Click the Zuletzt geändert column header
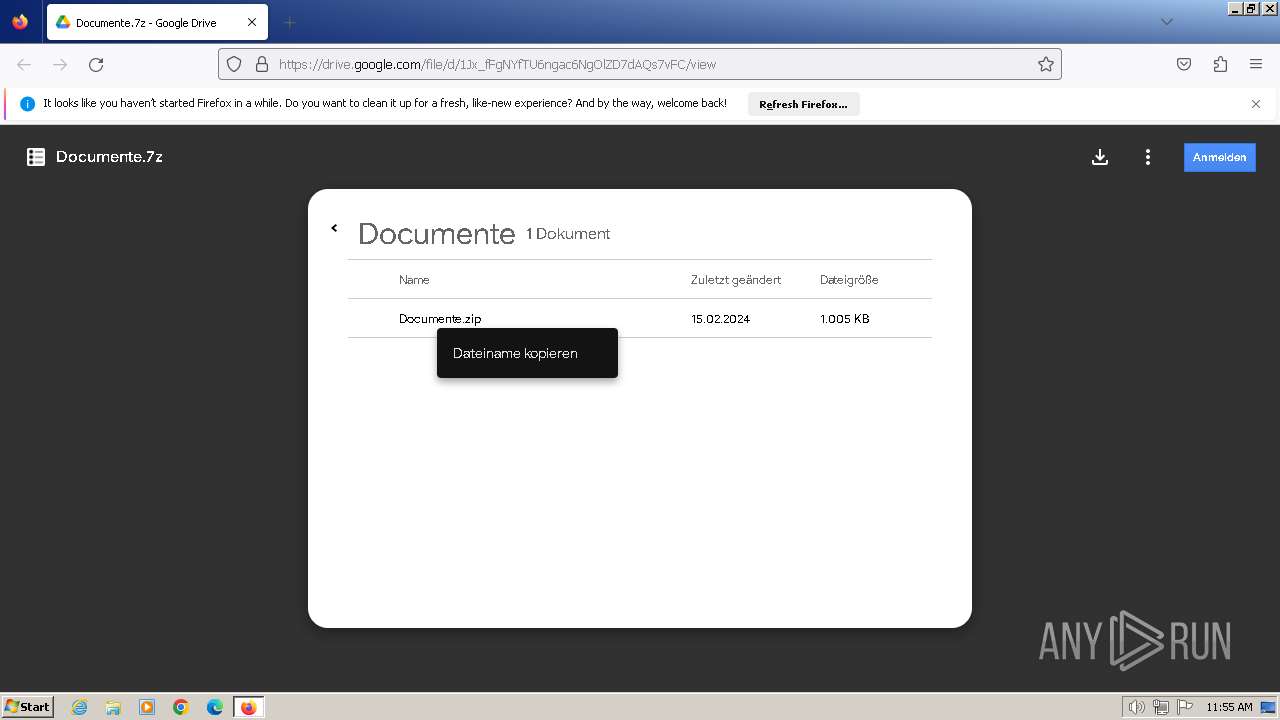The width and height of the screenshot is (1280, 720). pos(736,280)
